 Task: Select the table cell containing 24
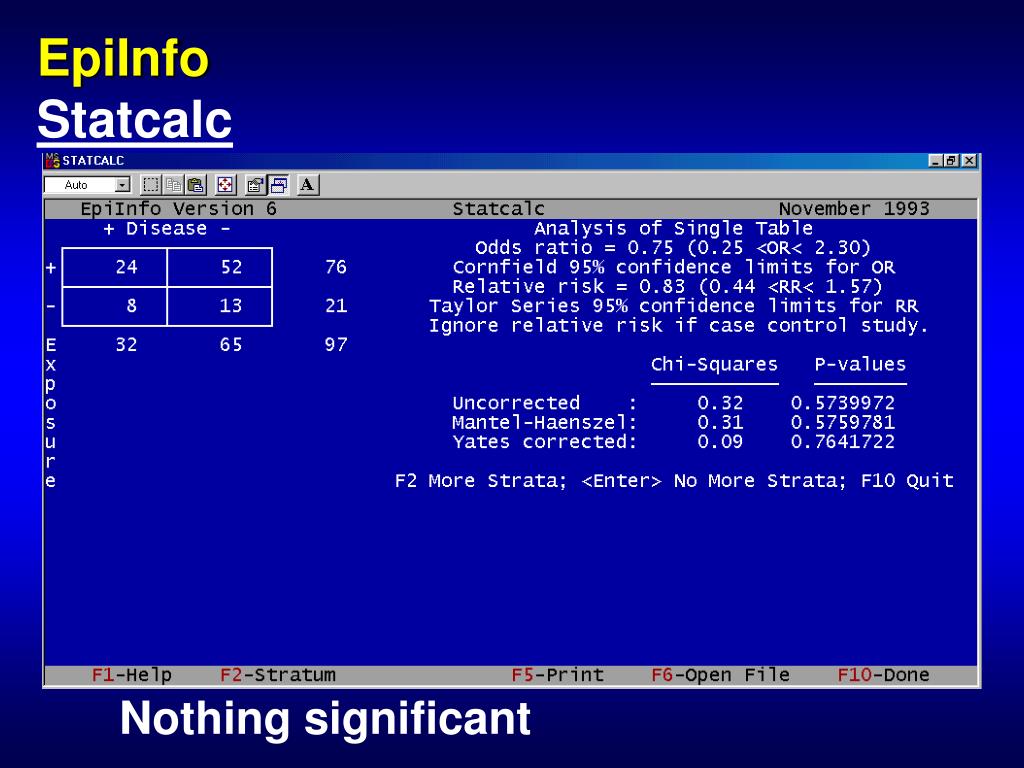(x=115, y=267)
